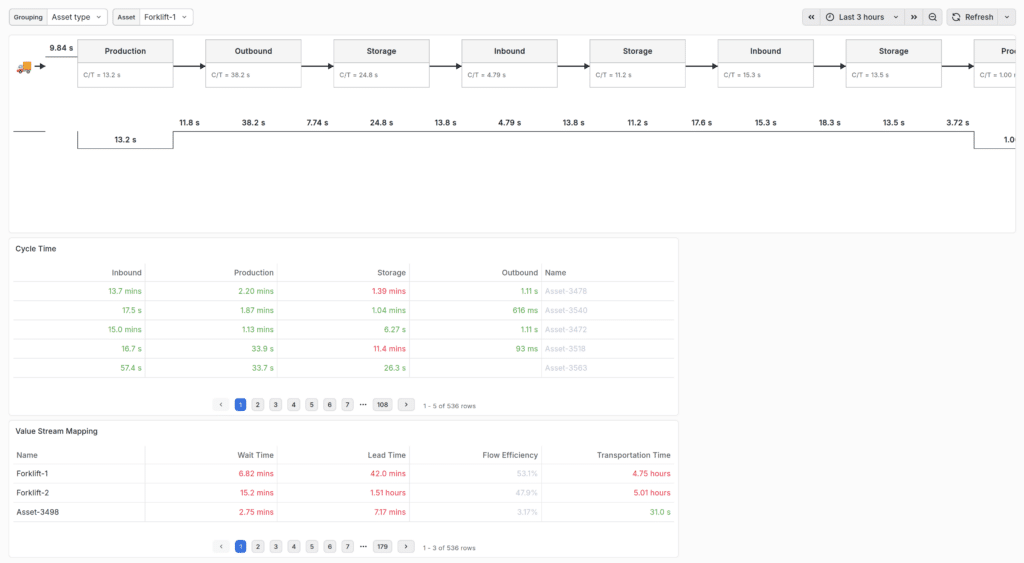Click Asset-3498 row name

[x=37, y=512]
